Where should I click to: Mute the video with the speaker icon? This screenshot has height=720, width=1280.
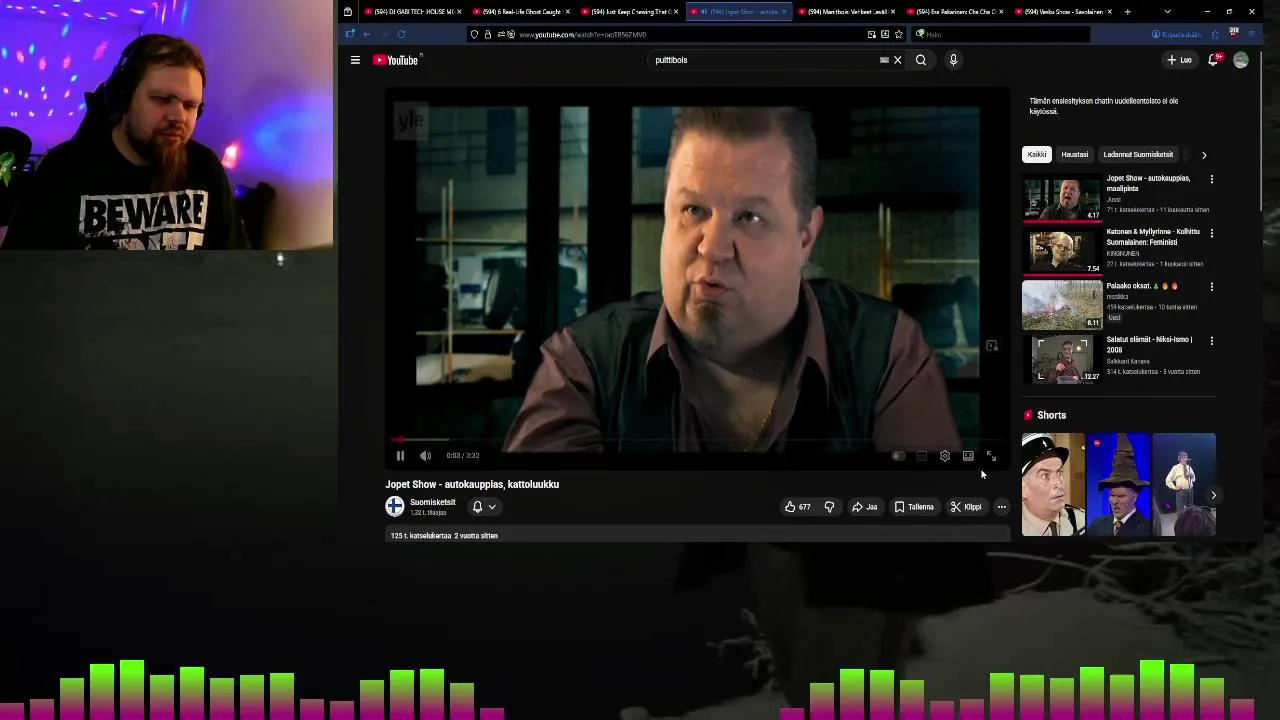point(426,456)
